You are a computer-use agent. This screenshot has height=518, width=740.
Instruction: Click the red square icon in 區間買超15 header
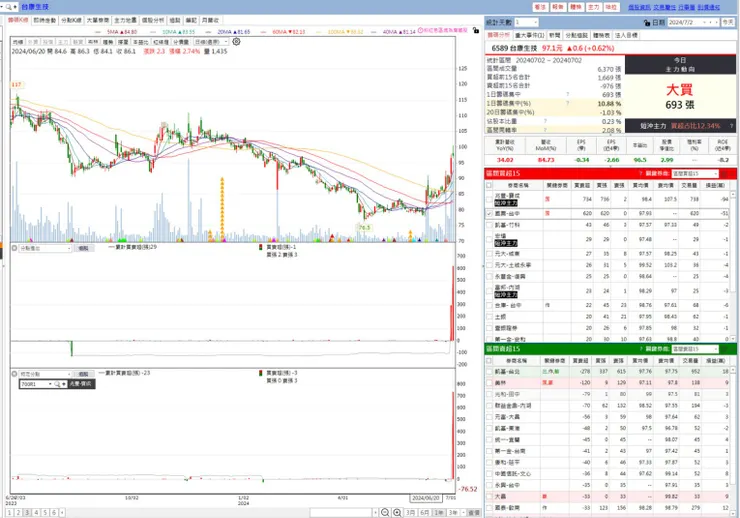pos(724,174)
